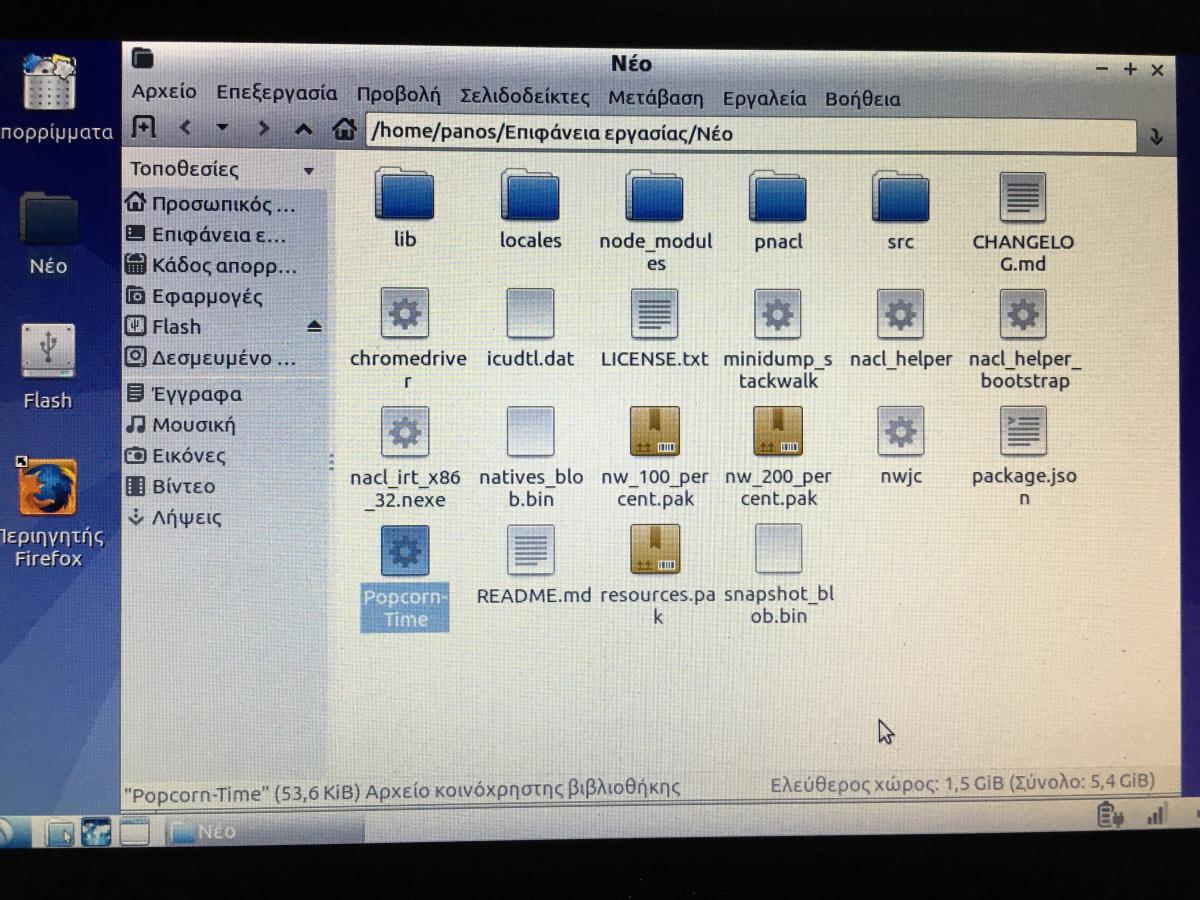Open the Σελιδοδείκτες menu
This screenshot has height=900, width=1200.
click(525, 97)
